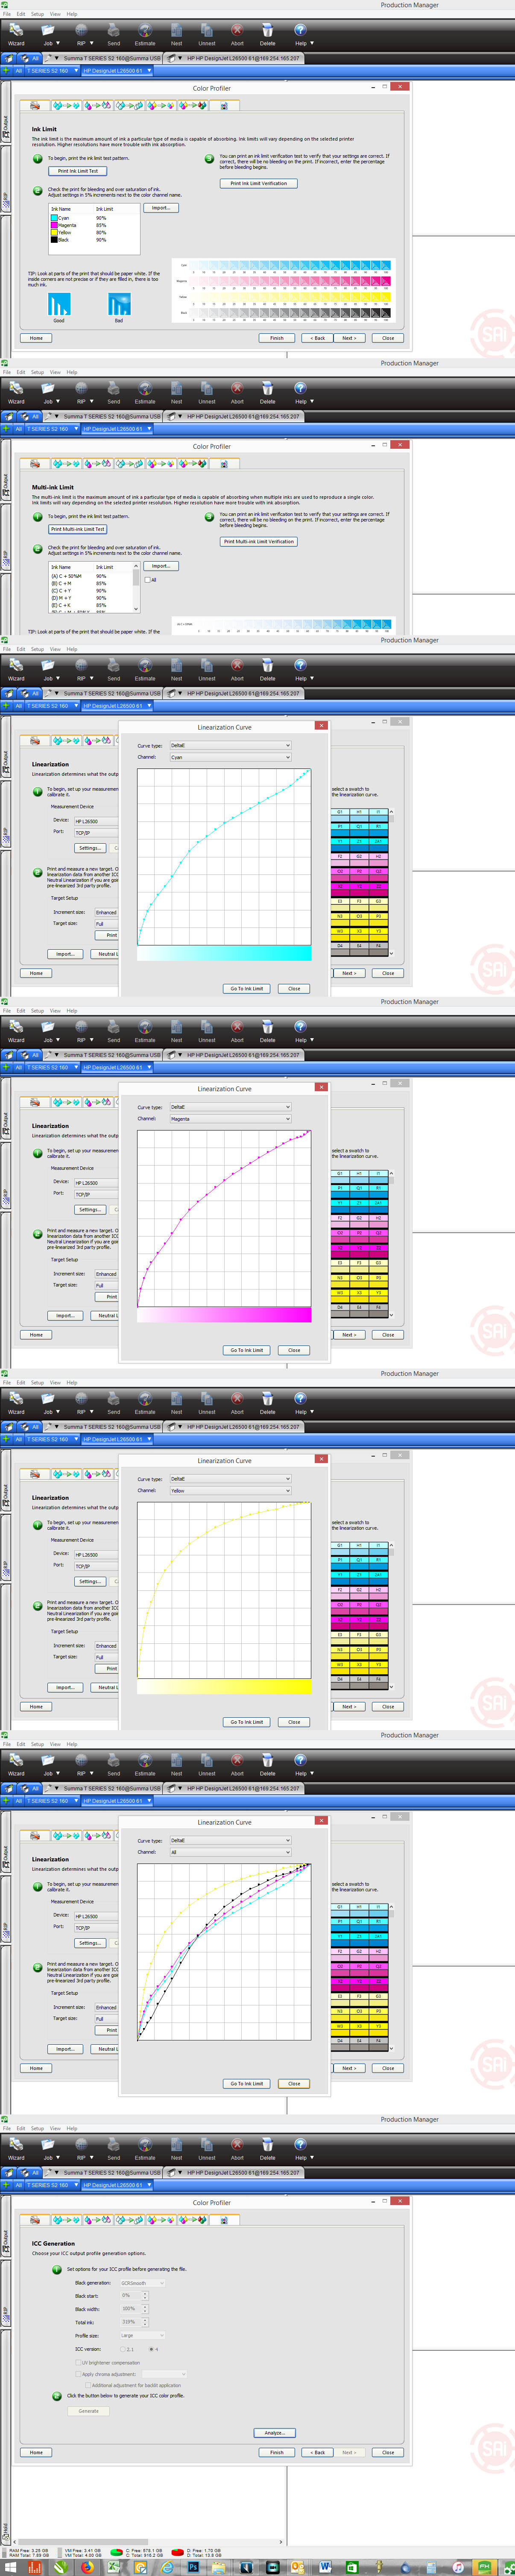Viewport: 515px width, 2576px height.
Task: Open the Channel dropdown showing All
Action: 230,1852
